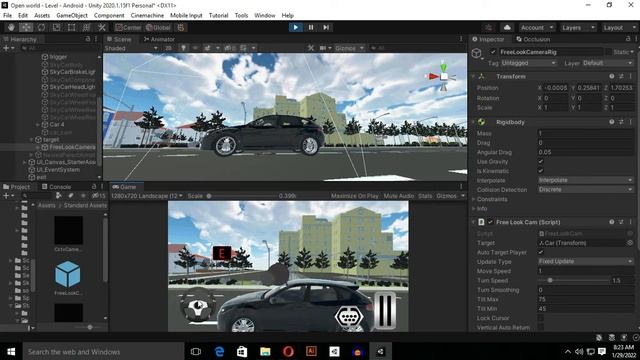This screenshot has height=360, width=640.
Task: Select FreeLookCamera in Hierarchy
Action: (x=72, y=147)
